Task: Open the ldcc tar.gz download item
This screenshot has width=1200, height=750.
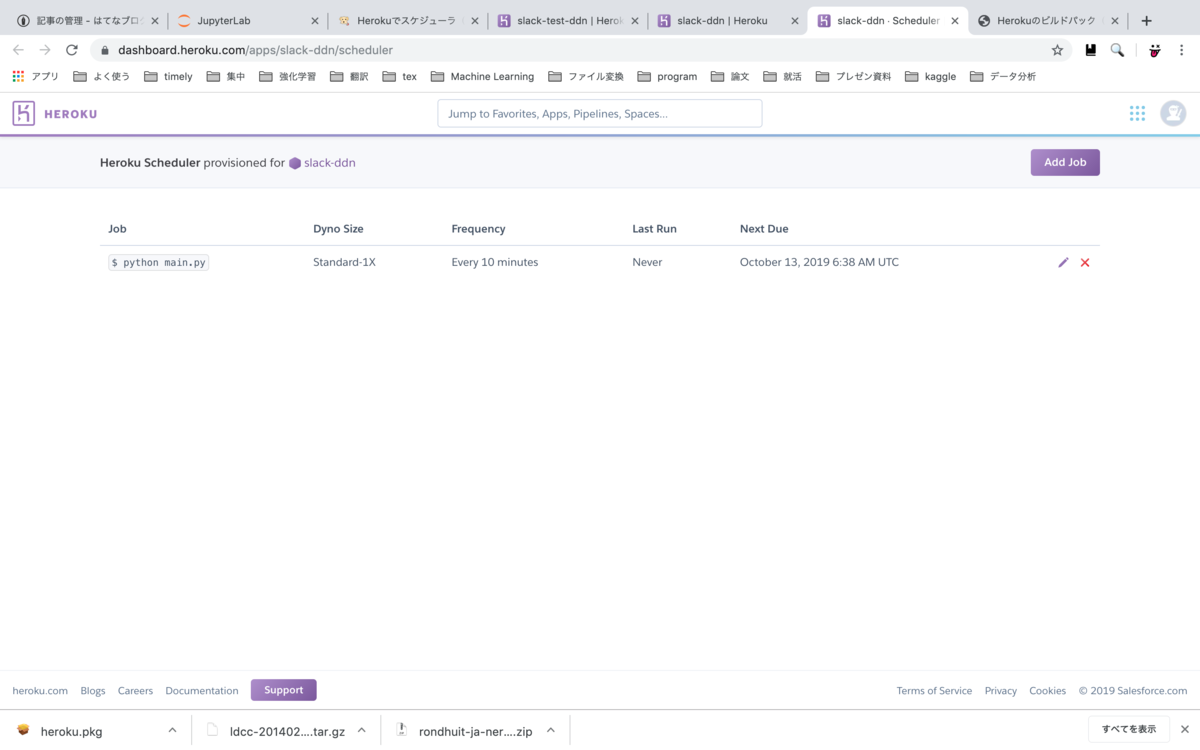Action: click(x=275, y=731)
